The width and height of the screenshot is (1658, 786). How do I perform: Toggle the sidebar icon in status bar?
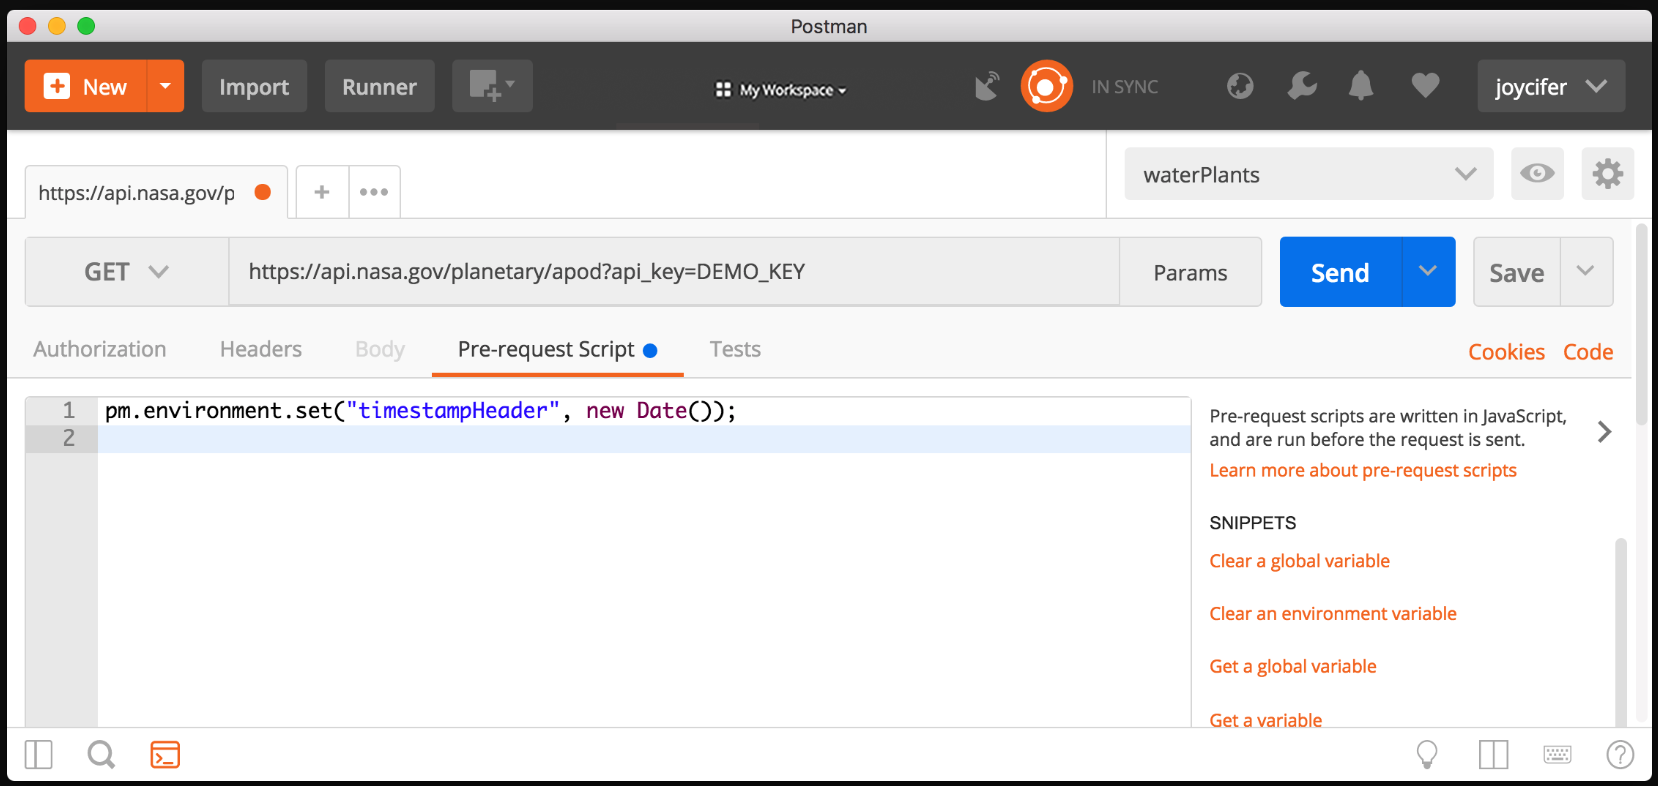[38, 754]
